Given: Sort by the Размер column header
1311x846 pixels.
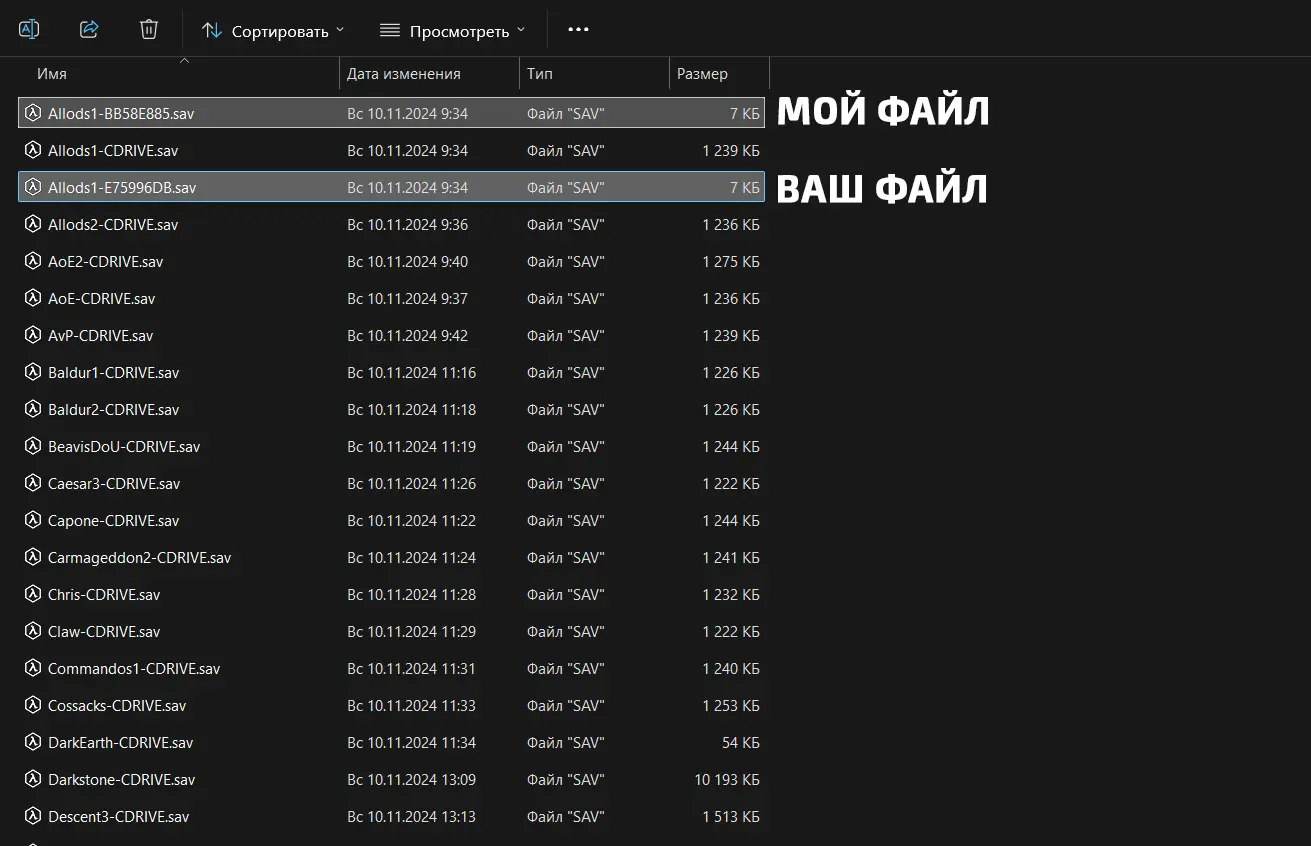Looking at the screenshot, I should [x=702, y=74].
